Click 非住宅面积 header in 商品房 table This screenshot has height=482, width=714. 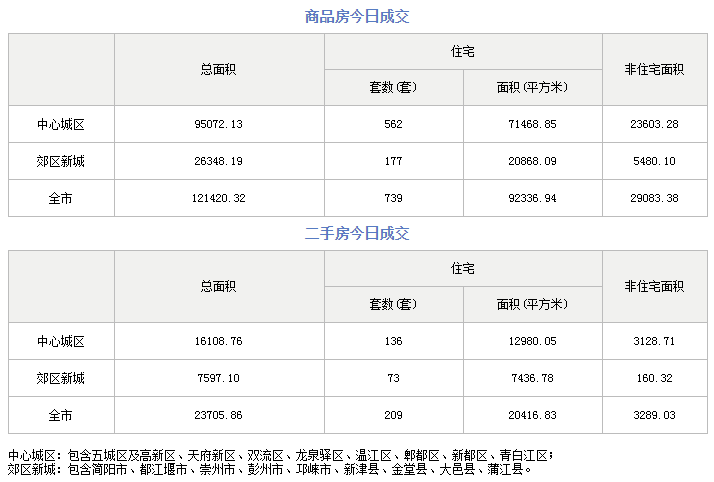(654, 70)
